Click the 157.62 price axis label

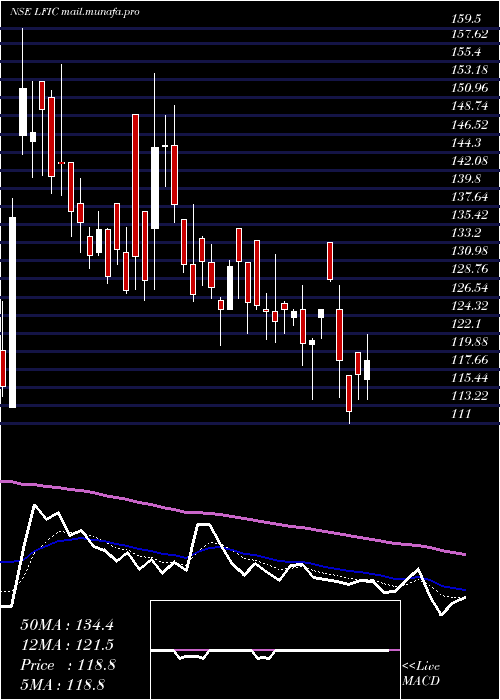pyautogui.click(x=470, y=33)
